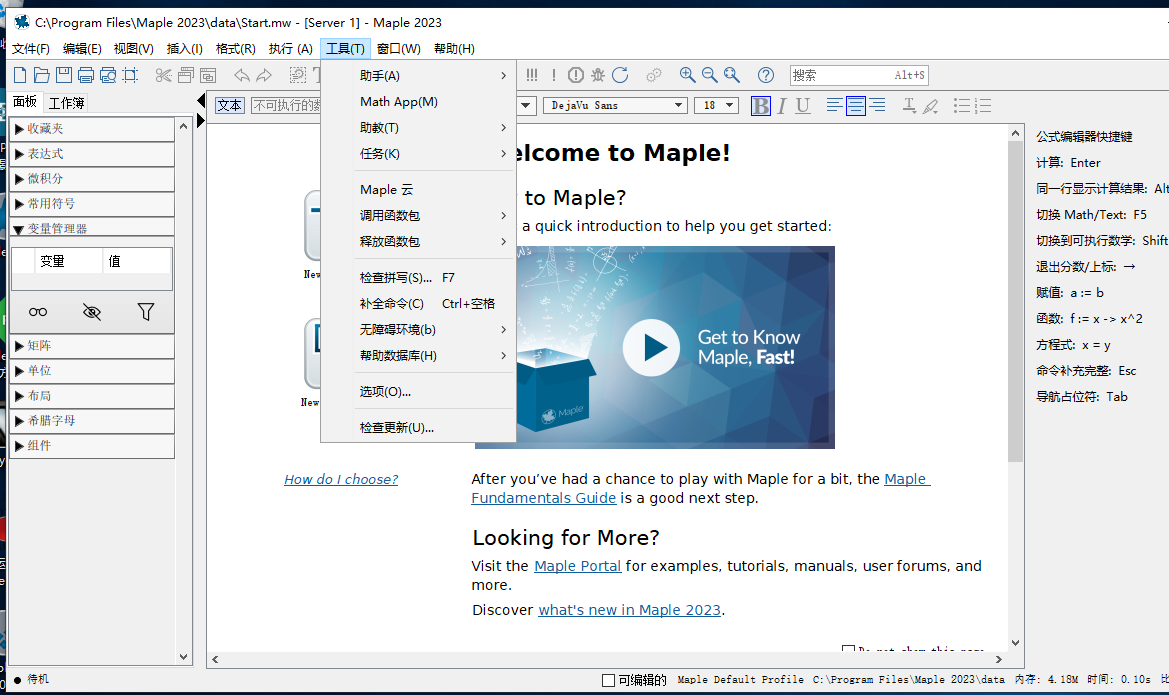
Task: Open the DejaVu Sans font dropdown
Action: [615, 105]
